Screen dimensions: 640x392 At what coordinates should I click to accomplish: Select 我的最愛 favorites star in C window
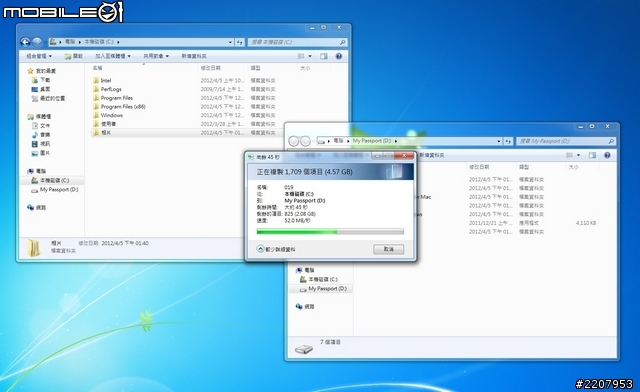[x=42, y=71]
